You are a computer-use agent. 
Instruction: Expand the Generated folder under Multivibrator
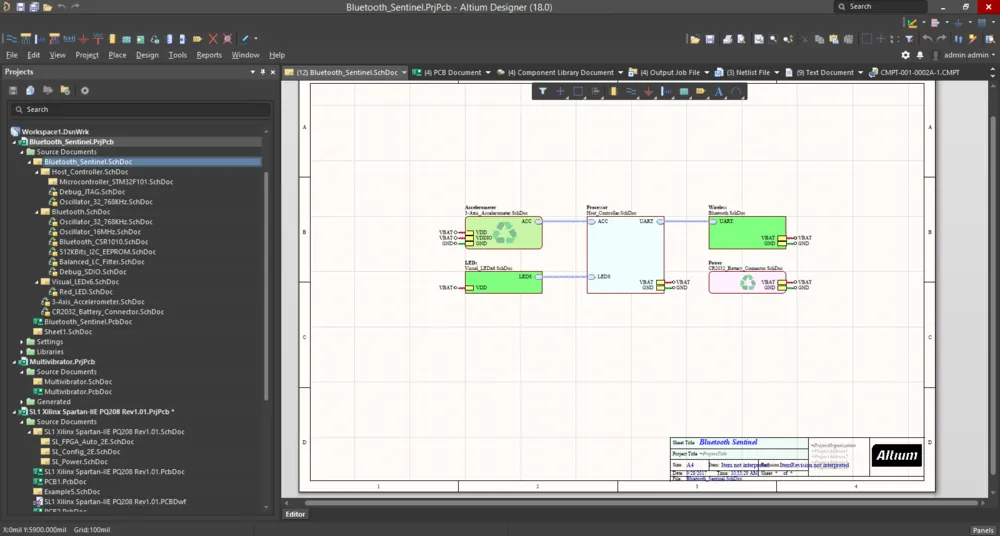pos(22,402)
